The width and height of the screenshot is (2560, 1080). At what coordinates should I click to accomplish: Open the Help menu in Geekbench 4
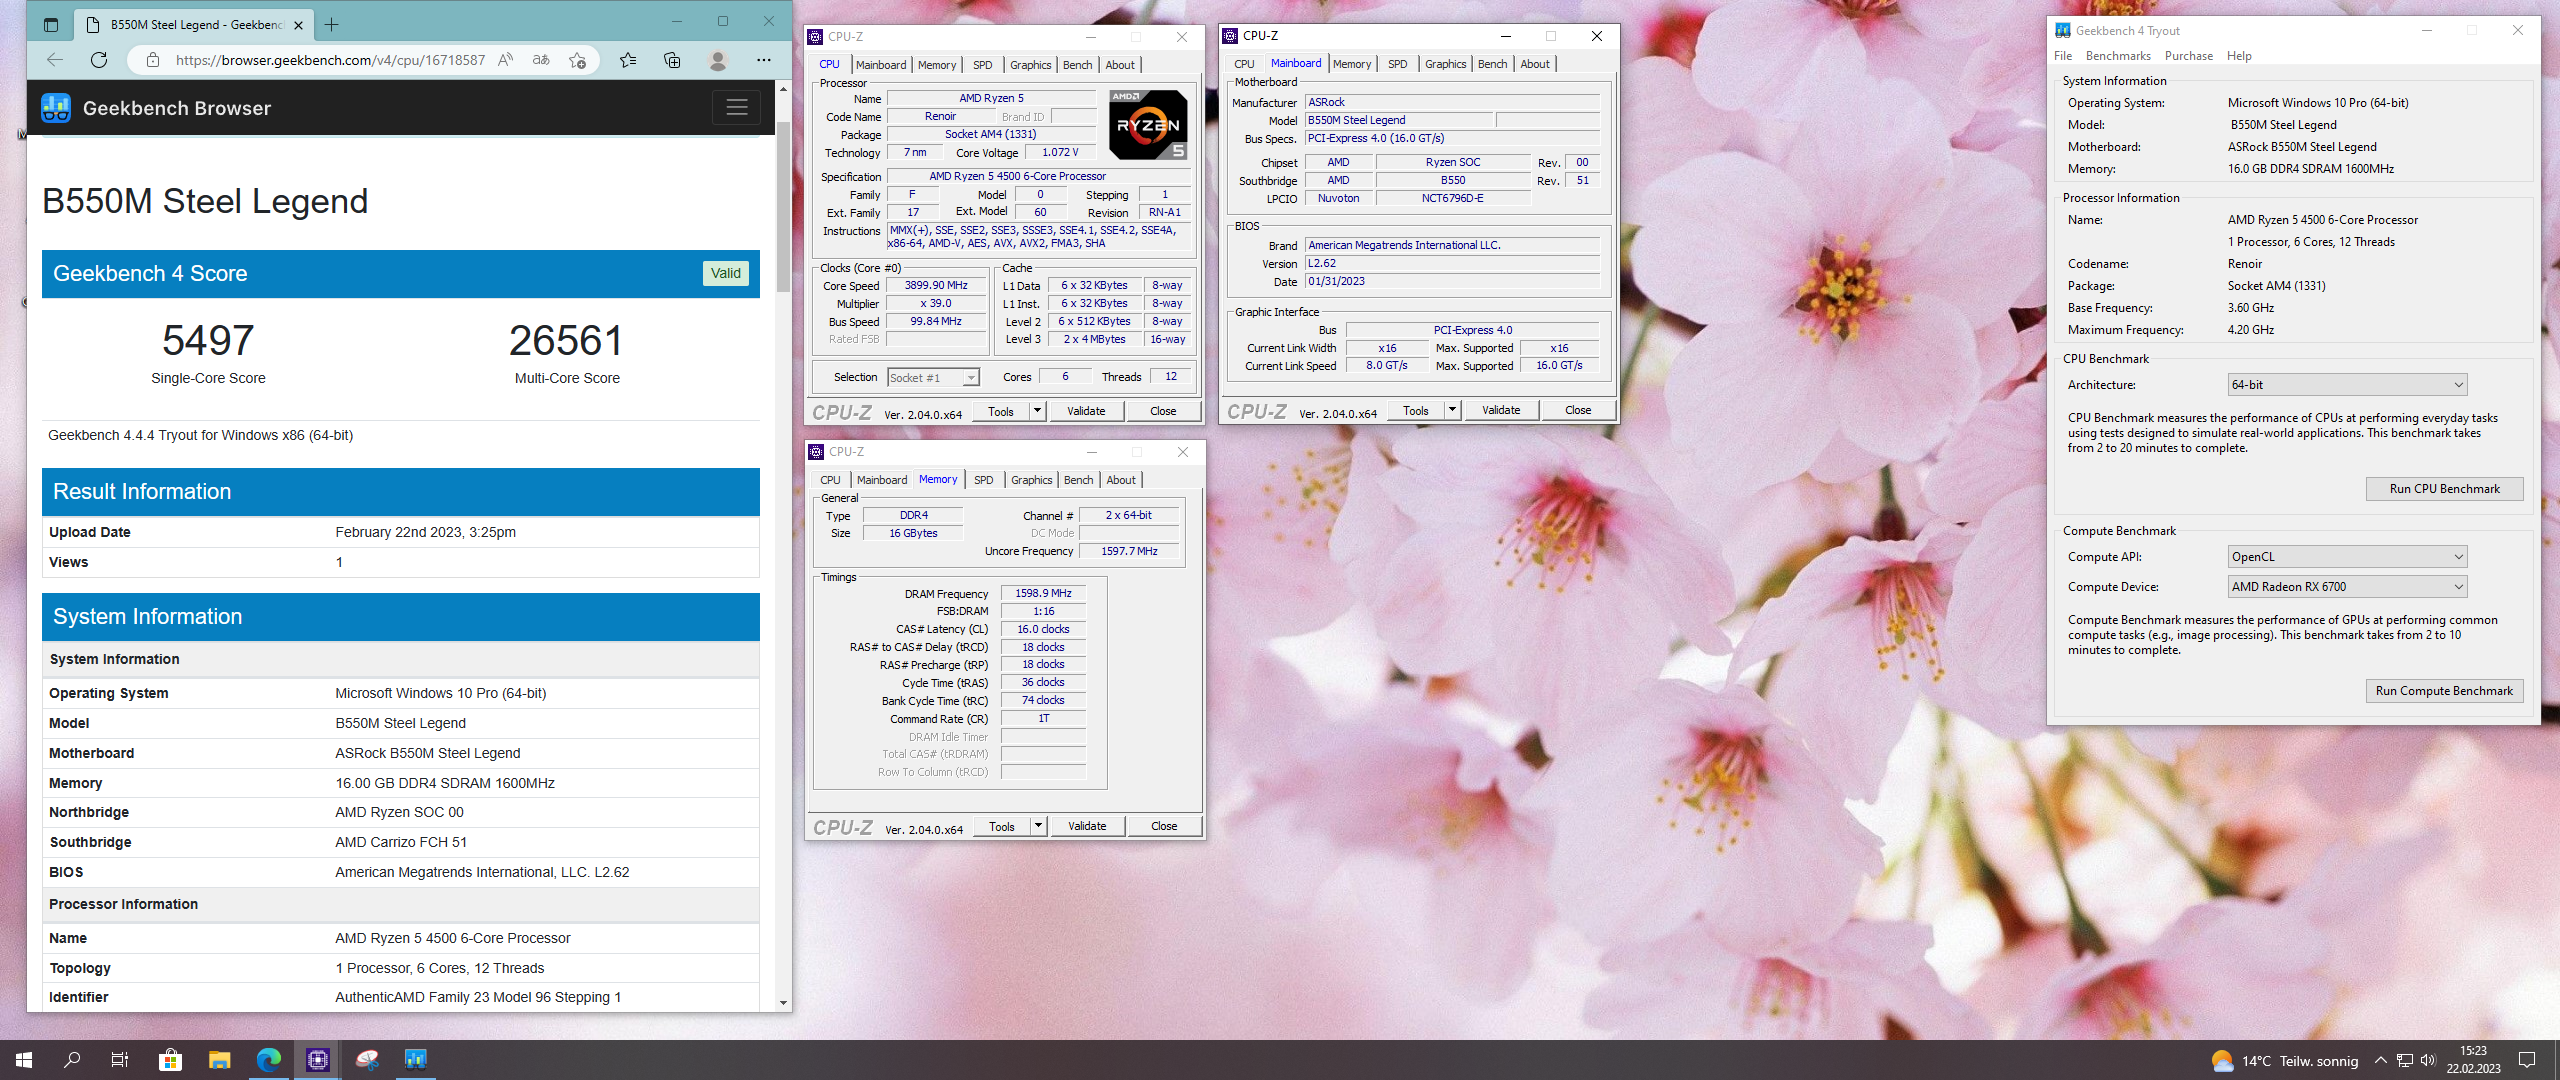[2239, 56]
